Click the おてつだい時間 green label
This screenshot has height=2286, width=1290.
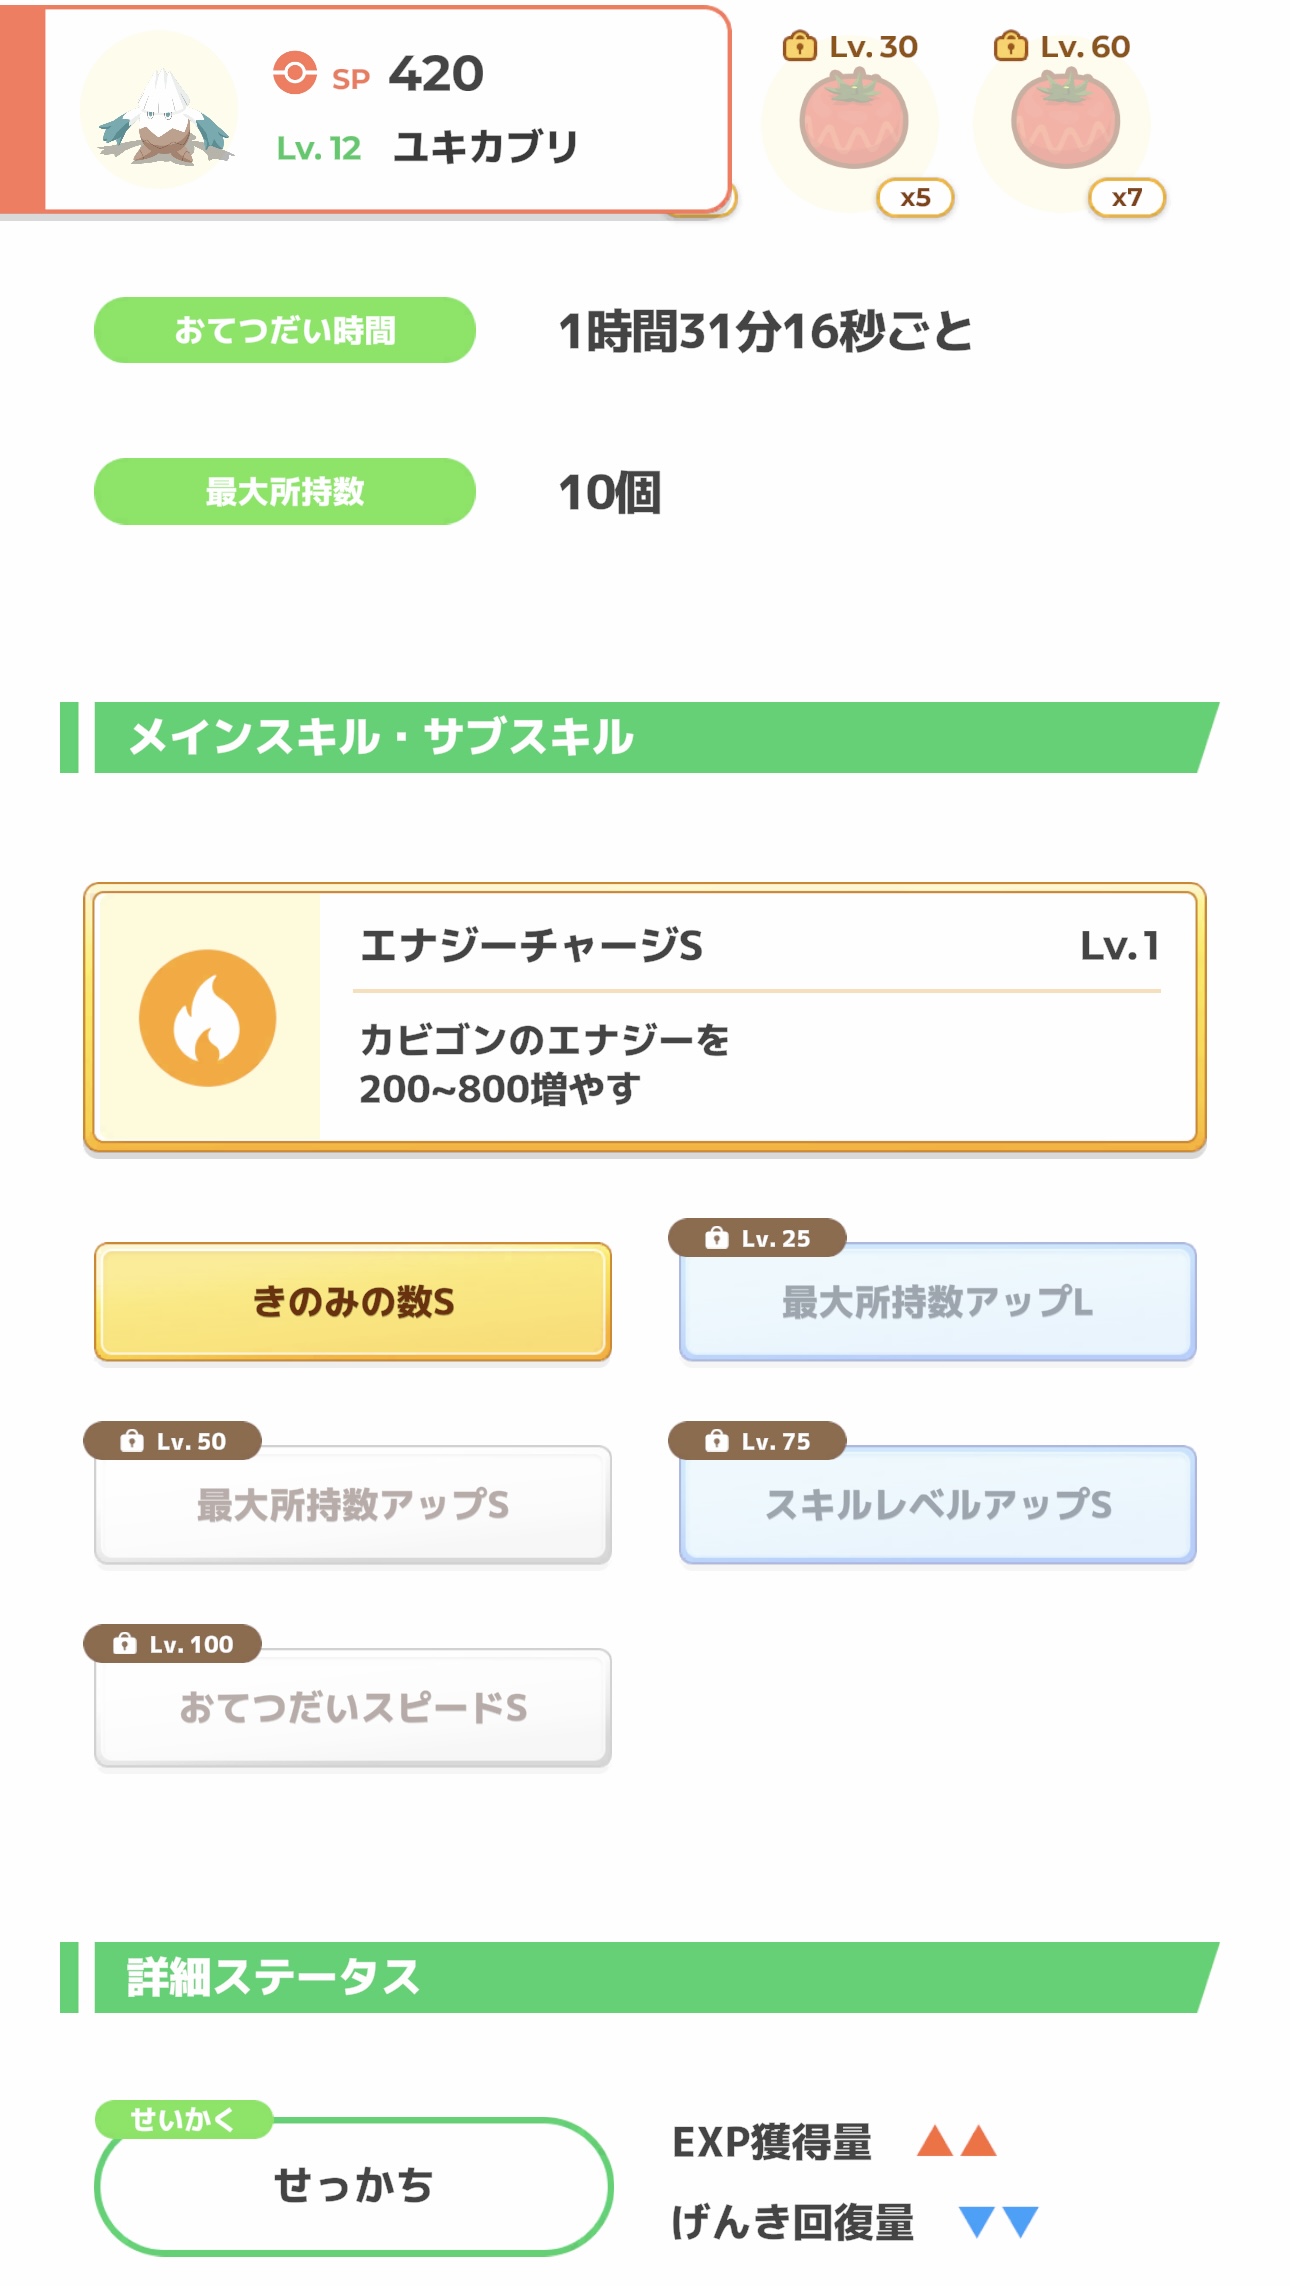pos(285,330)
